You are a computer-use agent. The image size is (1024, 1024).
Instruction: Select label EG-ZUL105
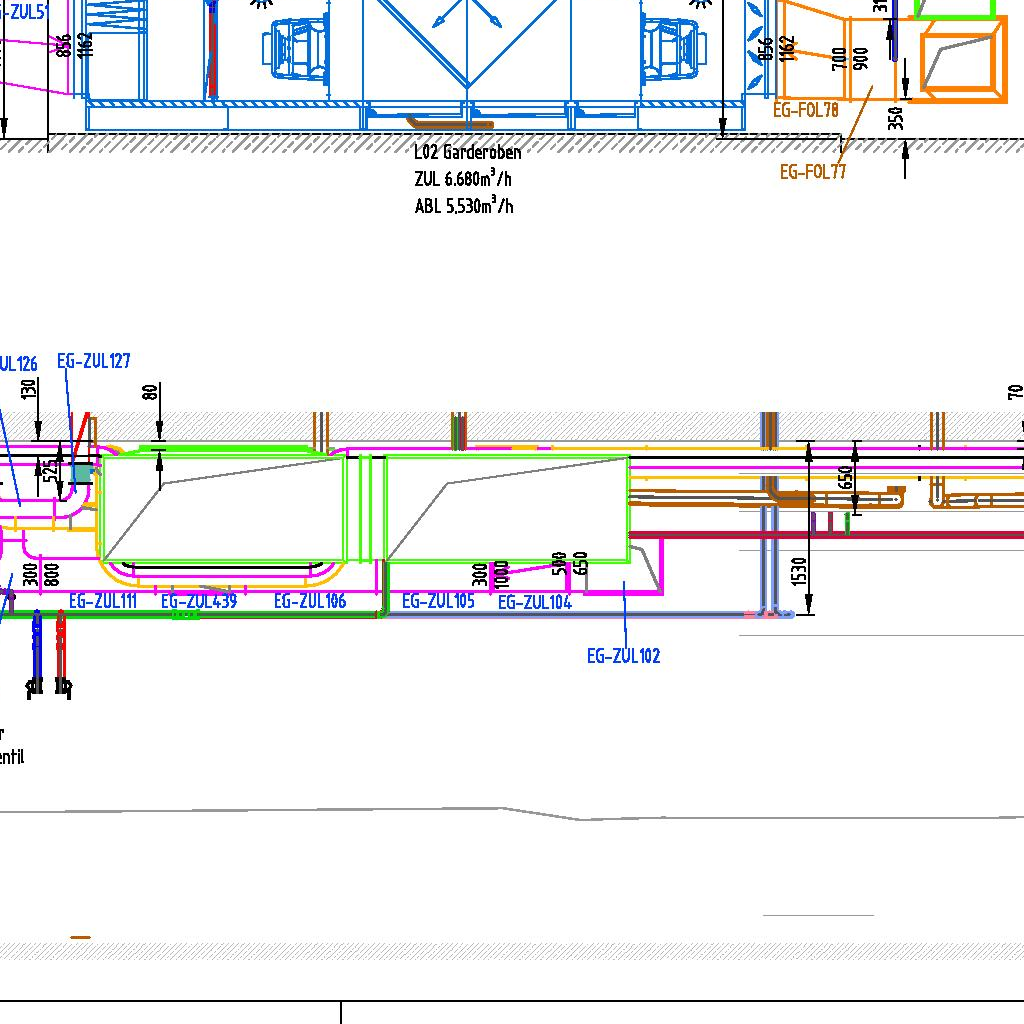tap(438, 601)
